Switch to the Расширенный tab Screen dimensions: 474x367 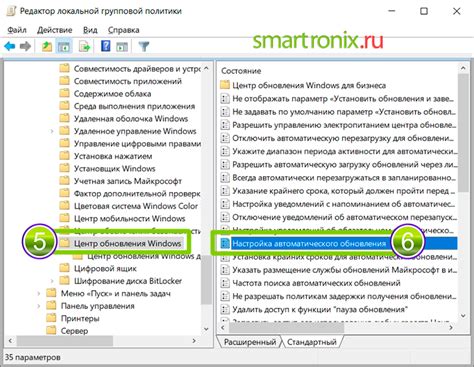[x=250, y=342]
